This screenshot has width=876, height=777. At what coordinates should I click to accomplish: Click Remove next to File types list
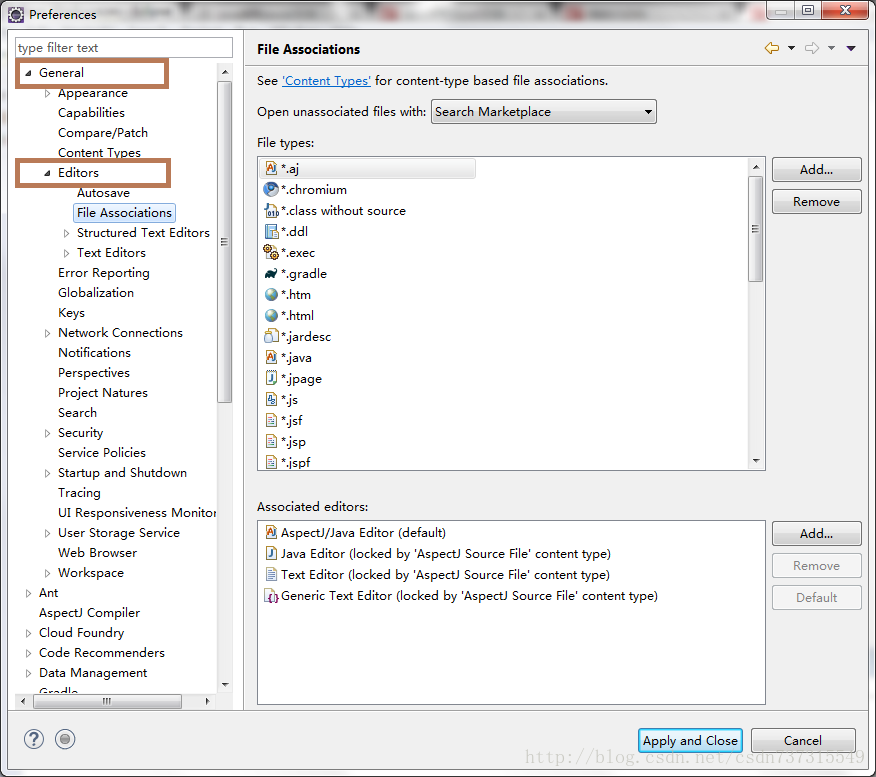pos(816,202)
